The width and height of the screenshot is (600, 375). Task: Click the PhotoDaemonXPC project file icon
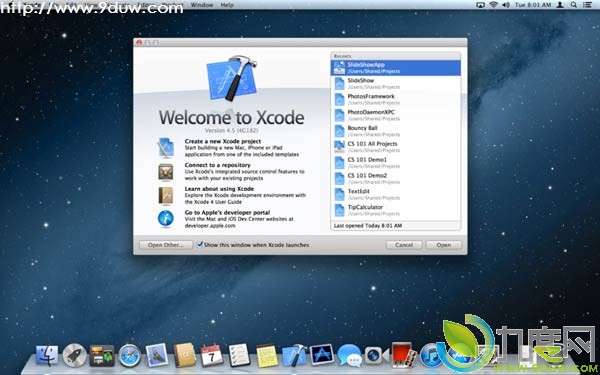point(339,115)
